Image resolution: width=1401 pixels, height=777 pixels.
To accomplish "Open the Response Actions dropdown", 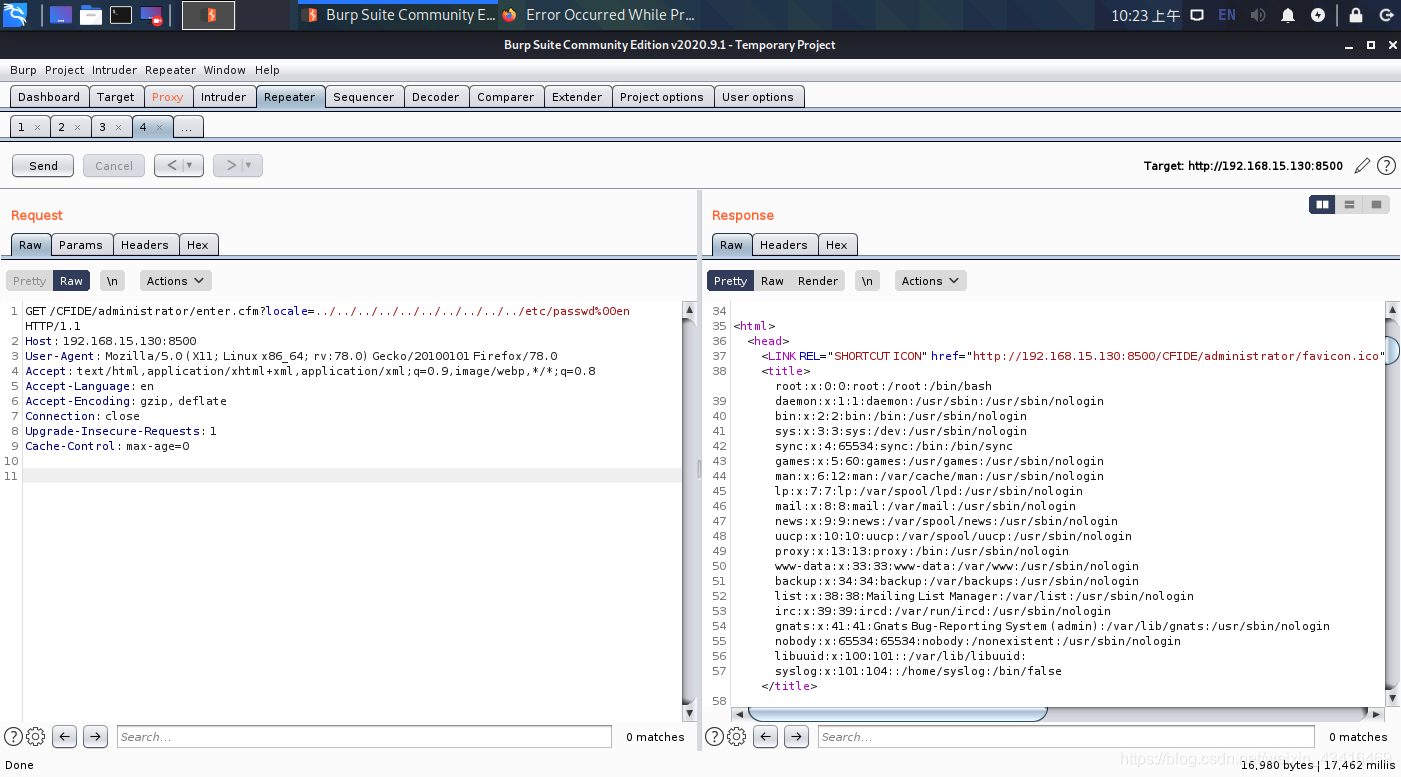I will [x=930, y=281].
